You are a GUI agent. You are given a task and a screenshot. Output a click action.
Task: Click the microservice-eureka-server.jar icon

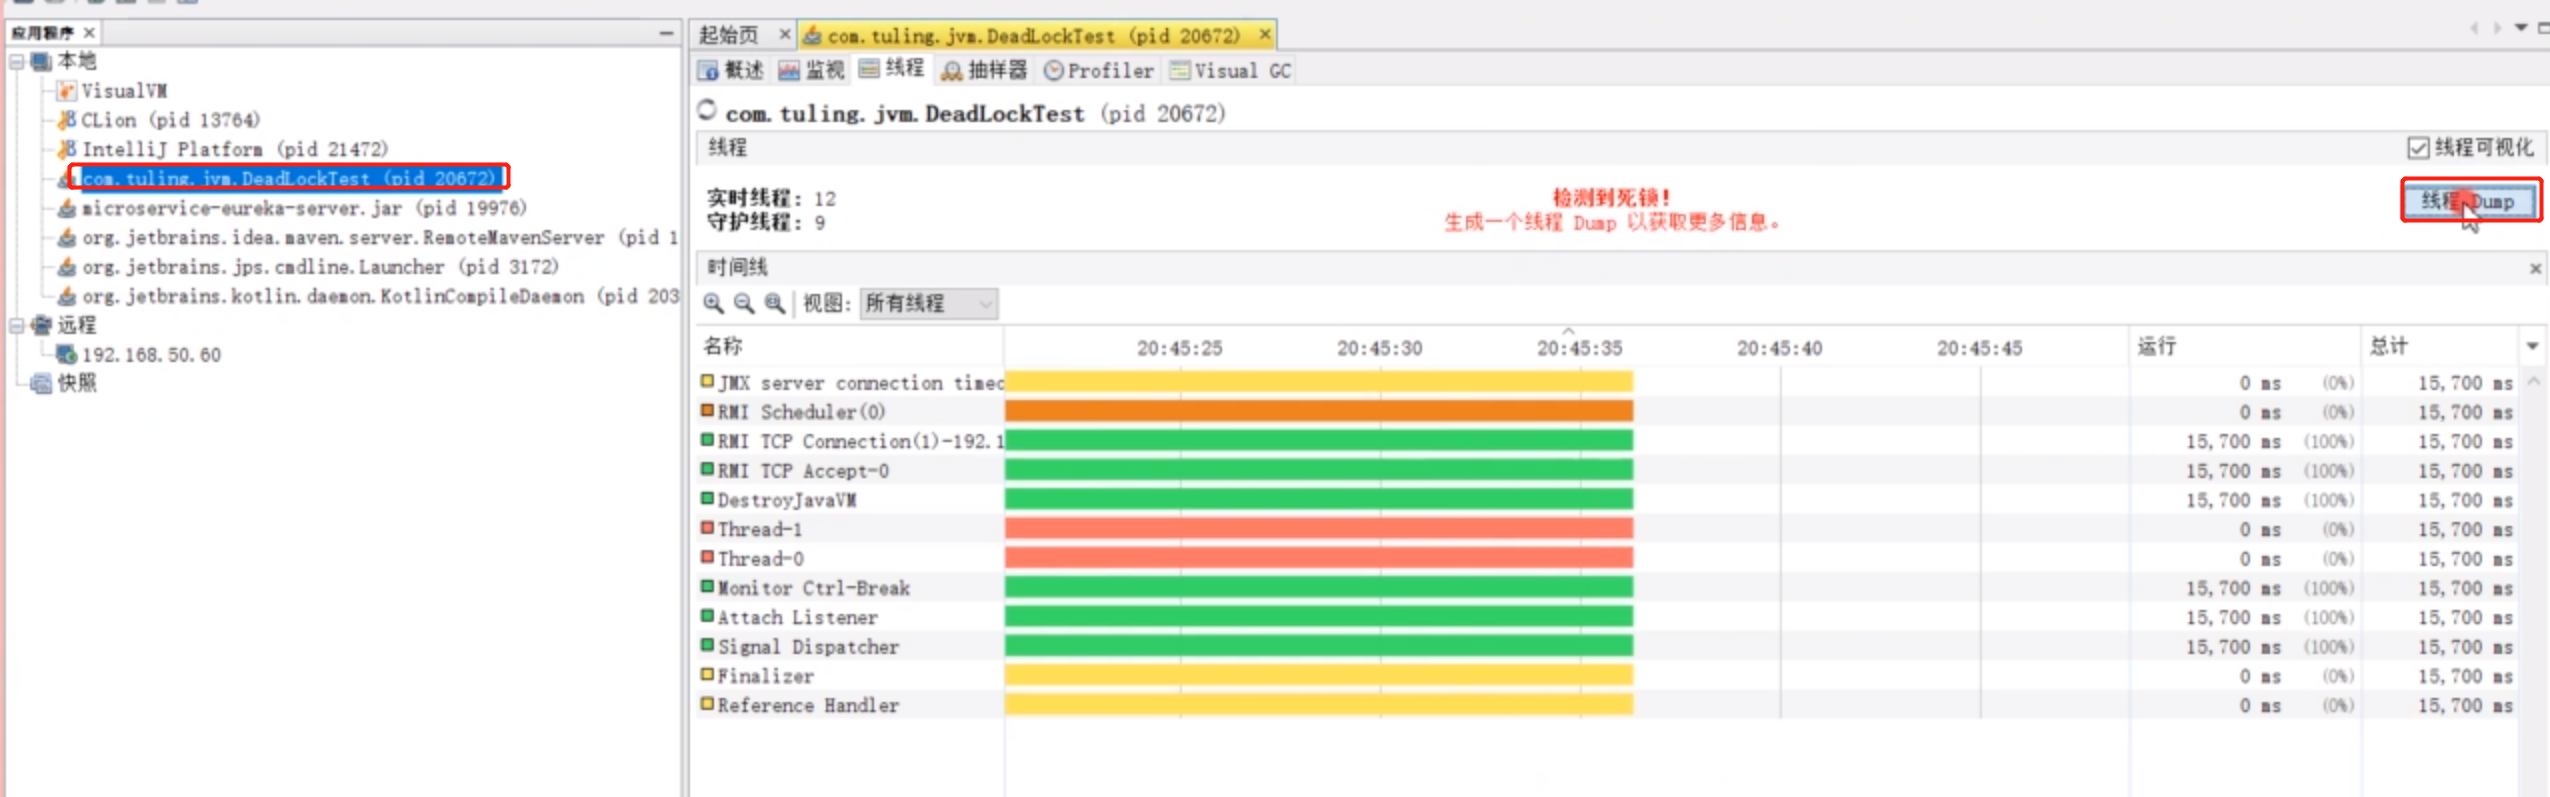[x=67, y=208]
